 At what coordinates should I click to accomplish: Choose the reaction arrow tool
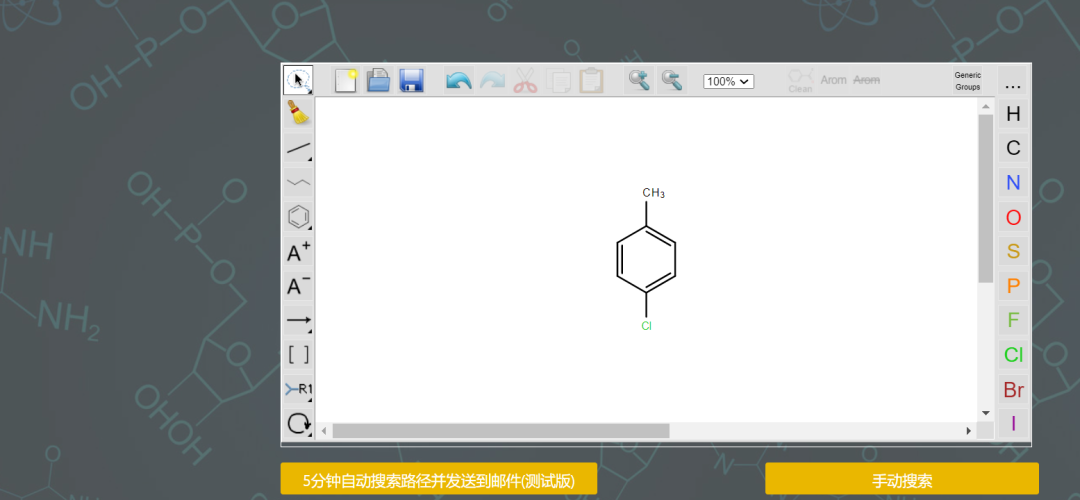coord(298,320)
